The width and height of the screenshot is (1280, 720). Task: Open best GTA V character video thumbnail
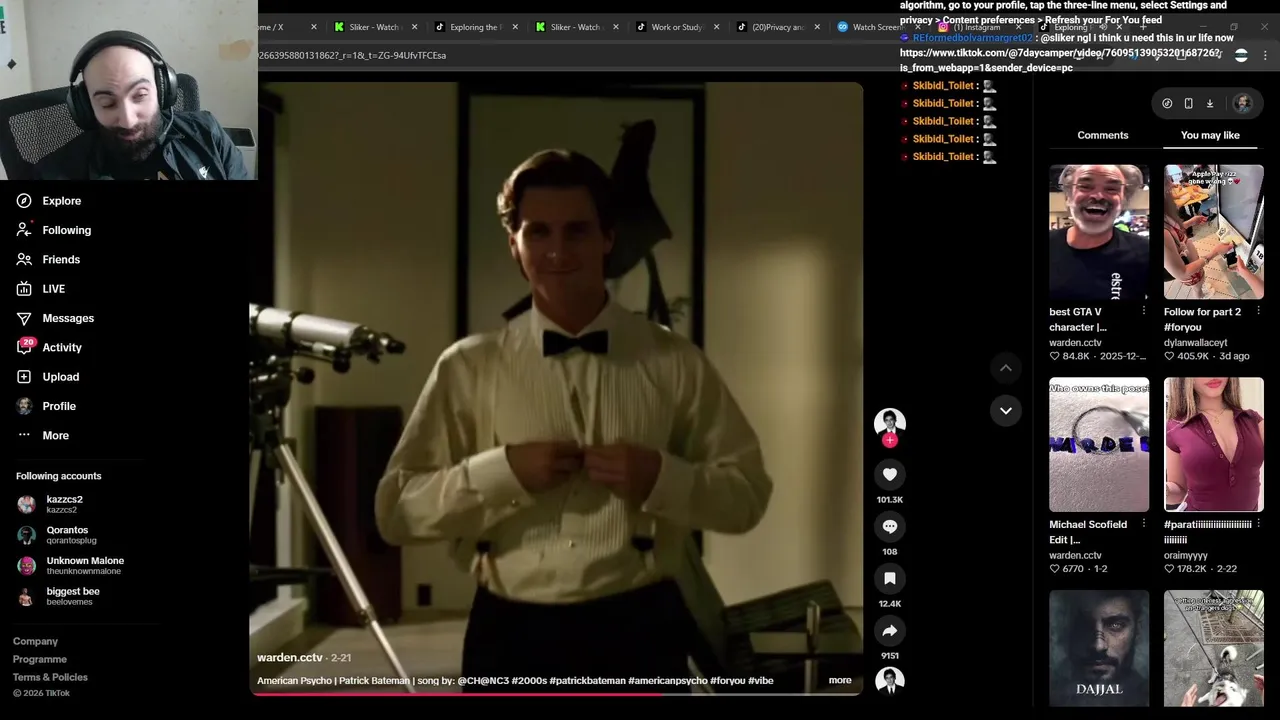point(1099,232)
